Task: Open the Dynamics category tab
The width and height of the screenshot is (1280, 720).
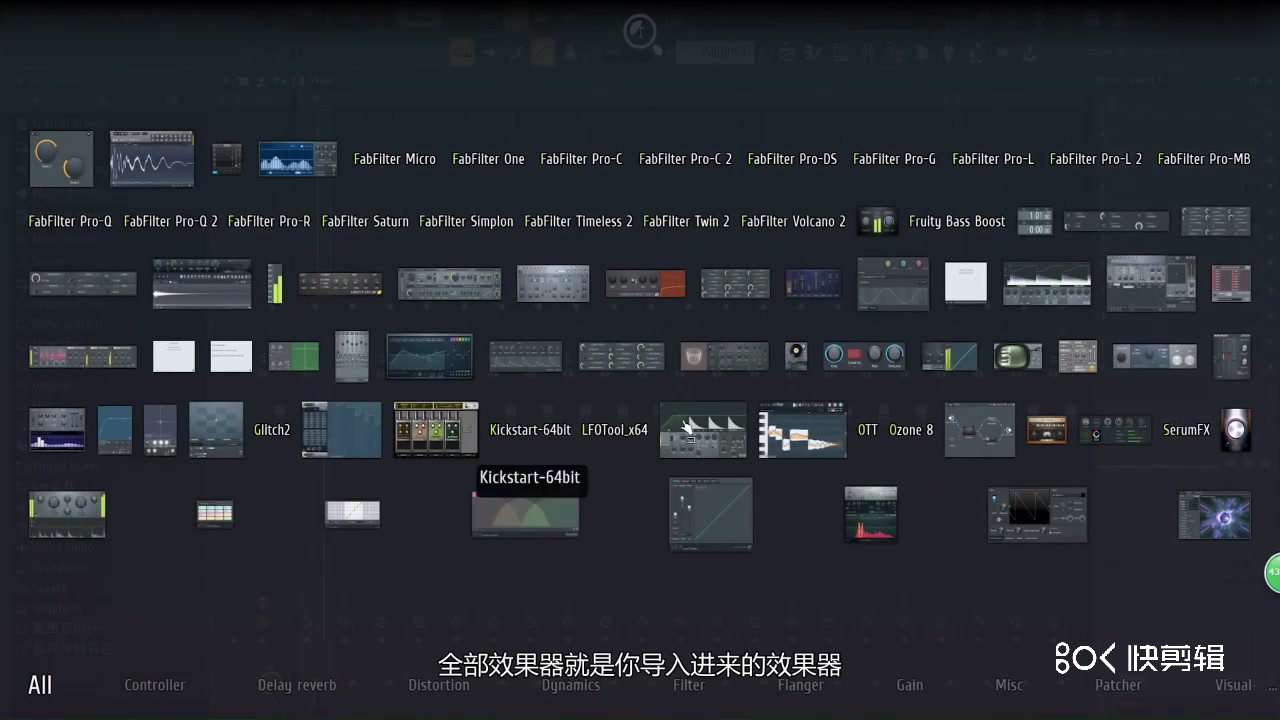Action: (571, 685)
